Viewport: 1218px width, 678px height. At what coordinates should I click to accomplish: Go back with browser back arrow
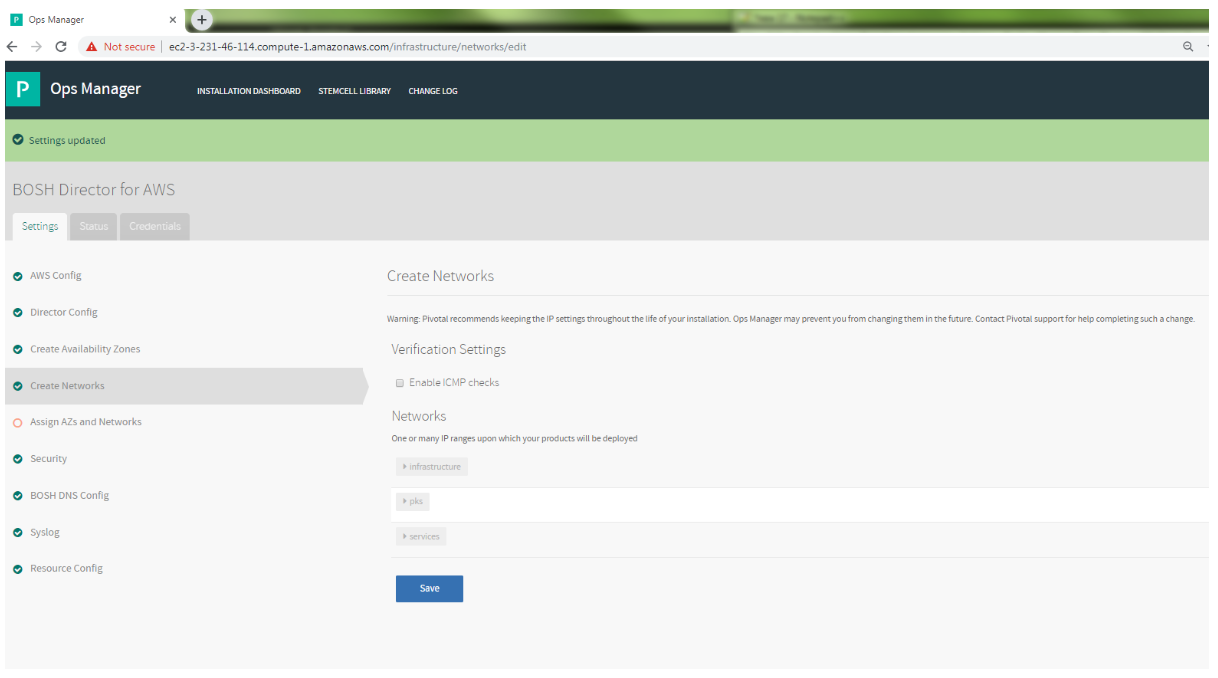(x=12, y=46)
